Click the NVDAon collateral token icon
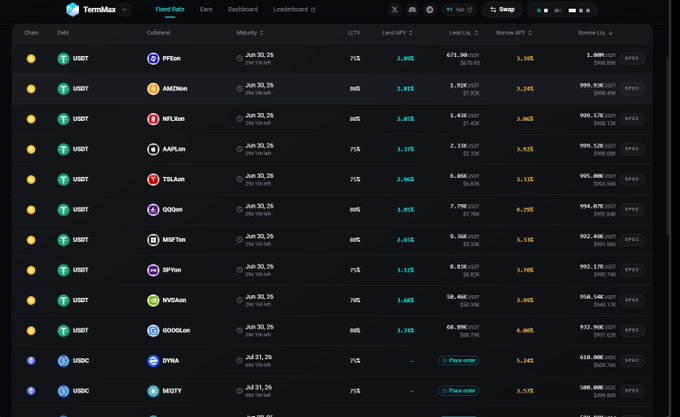 (153, 300)
